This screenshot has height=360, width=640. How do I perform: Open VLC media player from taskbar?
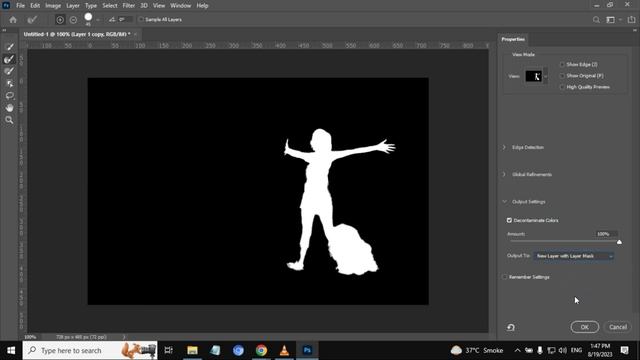tap(284, 350)
